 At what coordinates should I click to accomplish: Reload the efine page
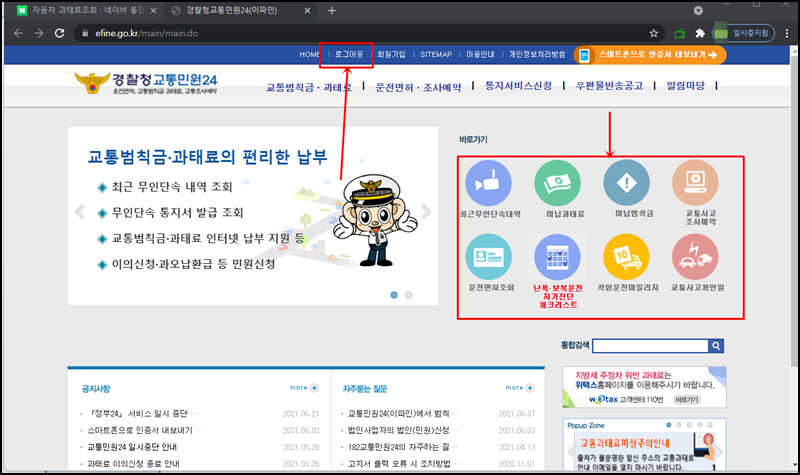[x=60, y=33]
